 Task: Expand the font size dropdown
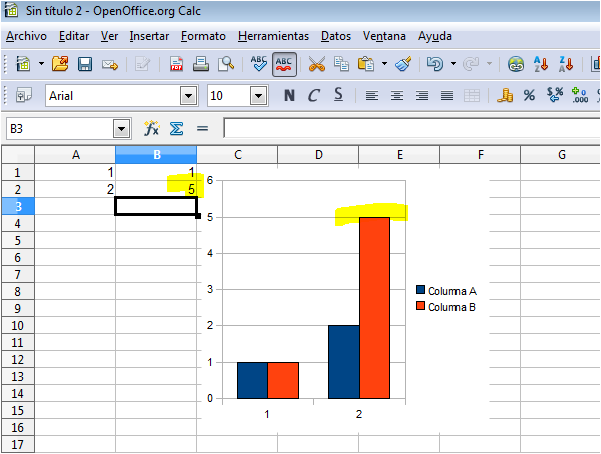[259, 96]
